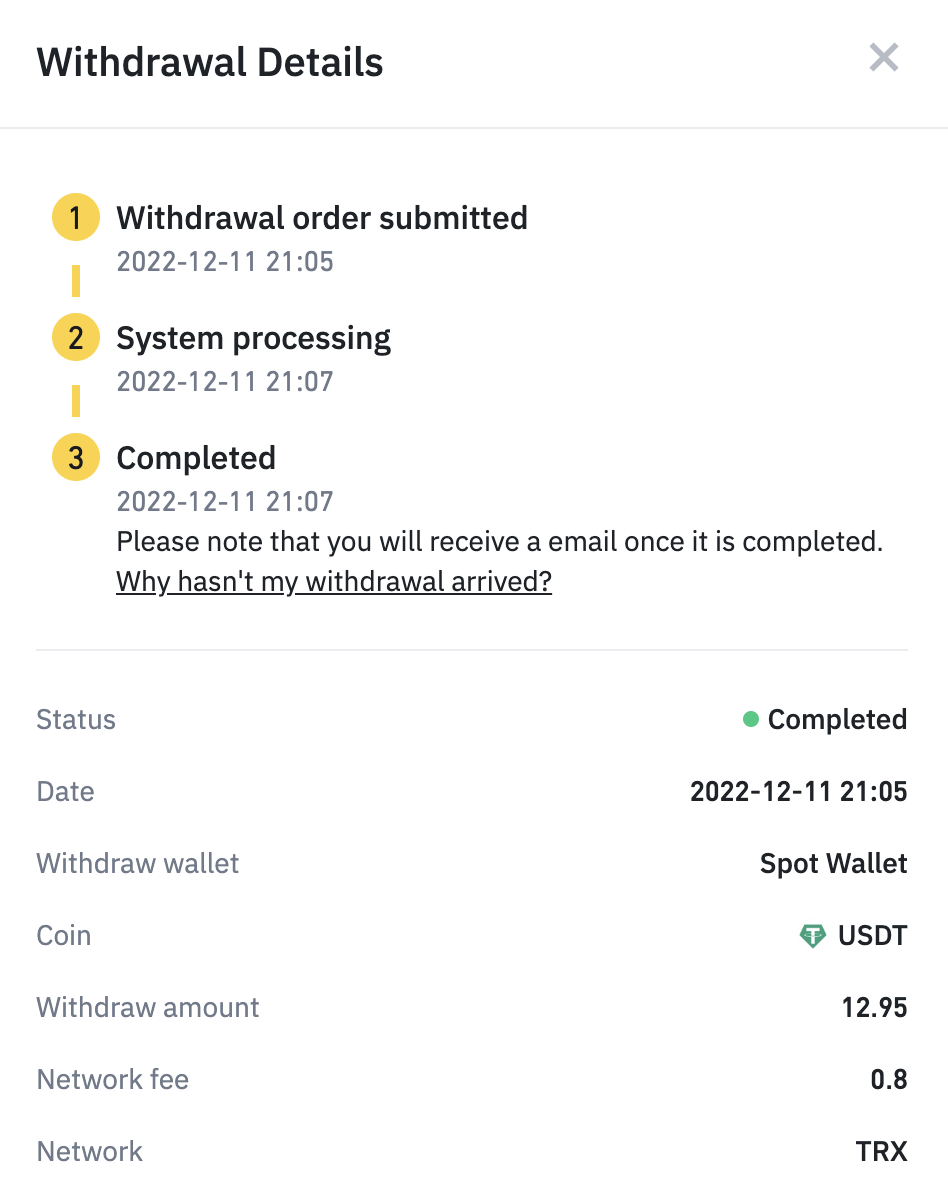
Task: Click the step 3 yellow circle icon
Action: pyautogui.click(x=76, y=458)
